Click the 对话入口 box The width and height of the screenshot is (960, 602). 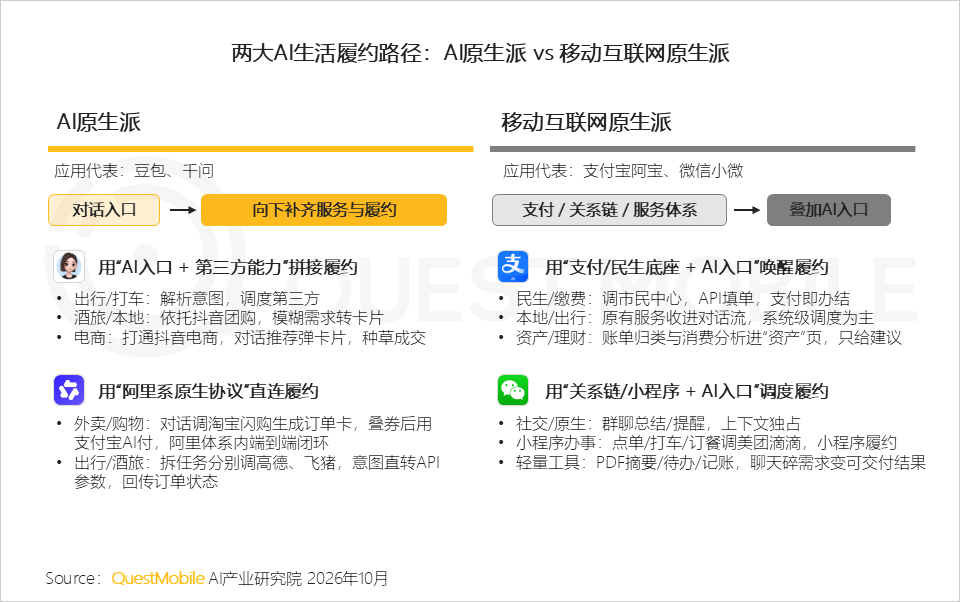click(104, 210)
